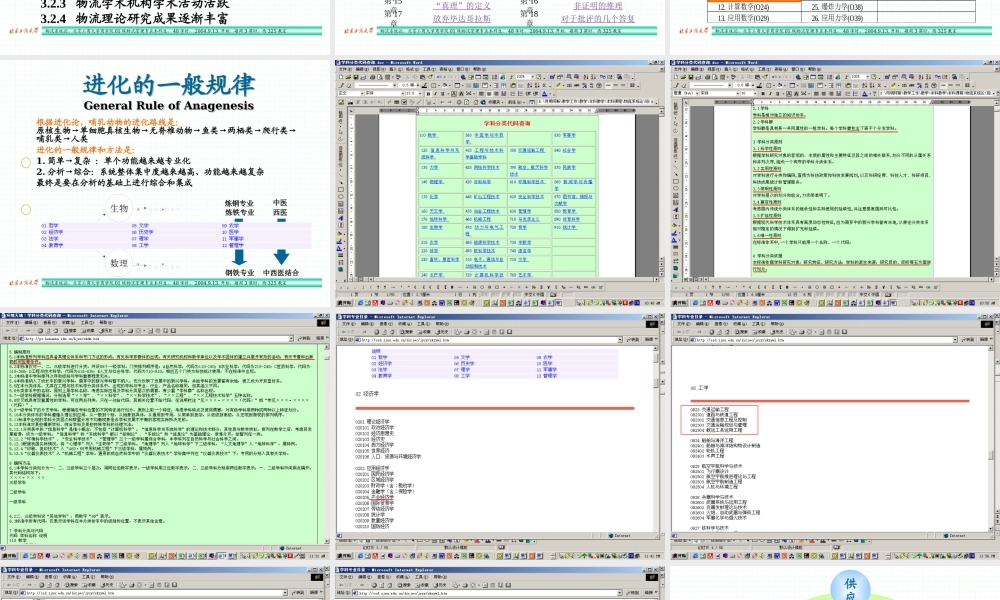Select the slide containing the 计算数学(024) table
Viewport: 1000px width, 600px height.
pyautogui.click(x=834, y=27)
